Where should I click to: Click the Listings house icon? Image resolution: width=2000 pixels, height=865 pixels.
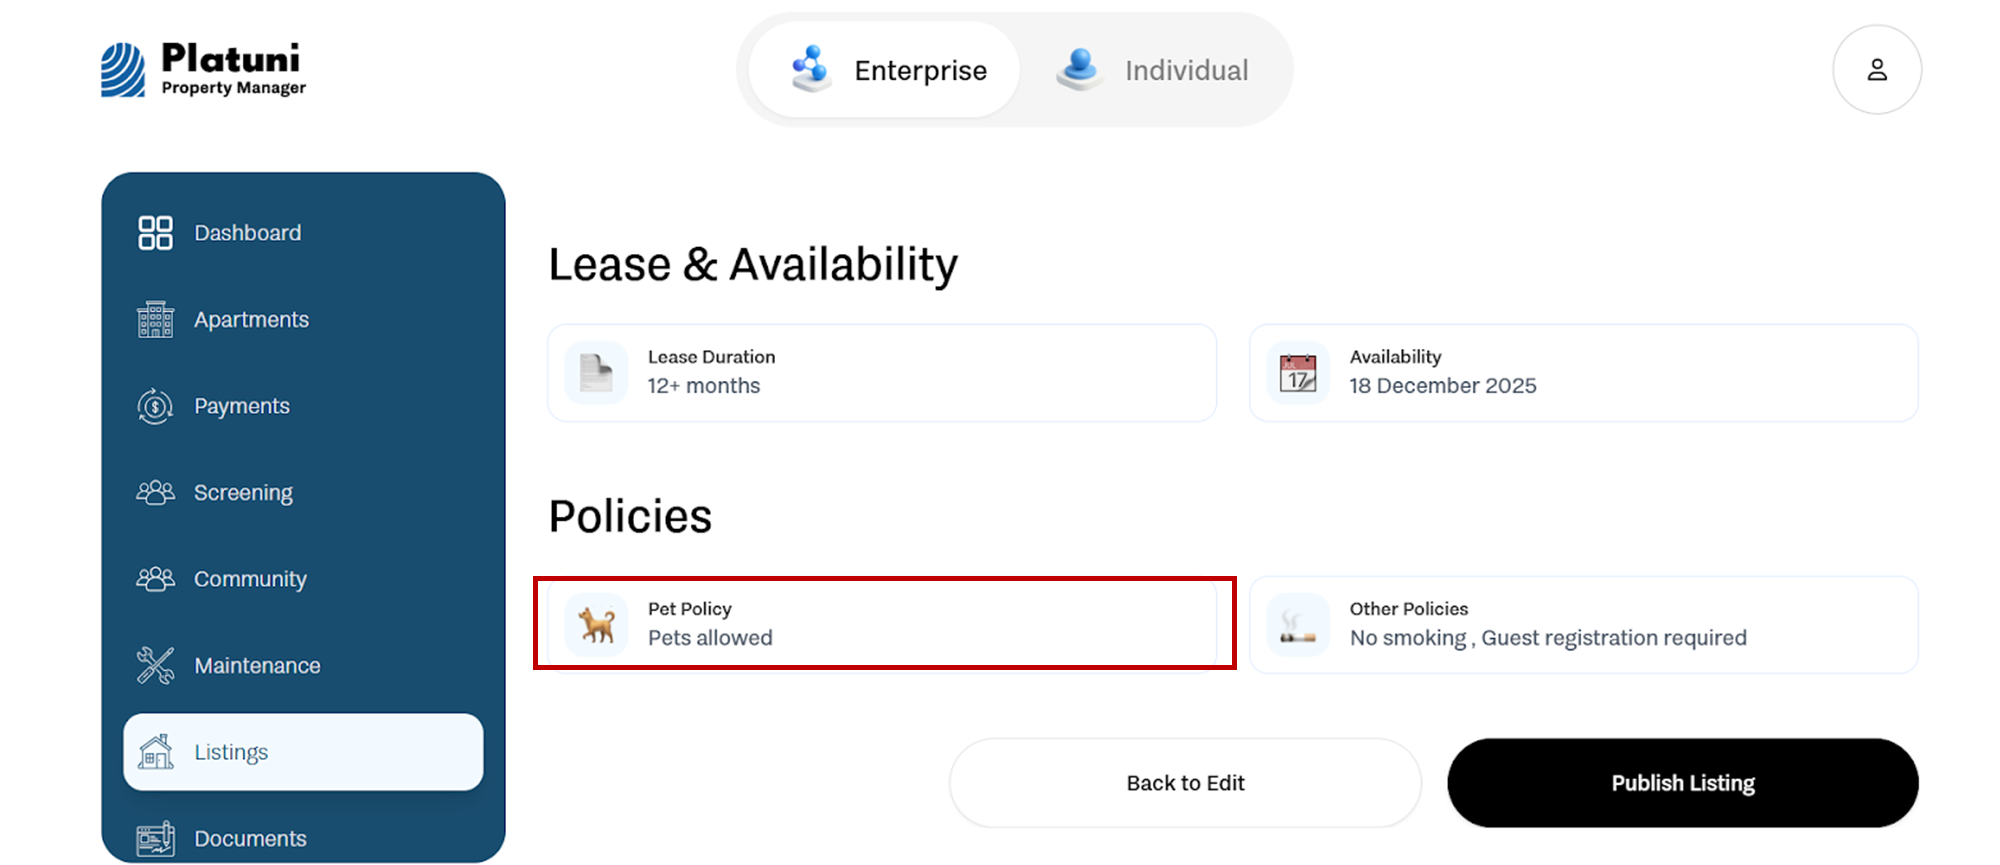[x=155, y=752]
